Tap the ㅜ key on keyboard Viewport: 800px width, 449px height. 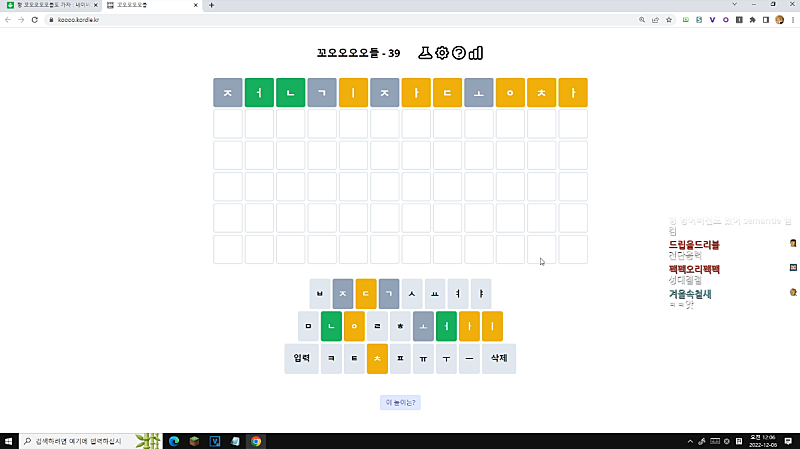coord(446,359)
